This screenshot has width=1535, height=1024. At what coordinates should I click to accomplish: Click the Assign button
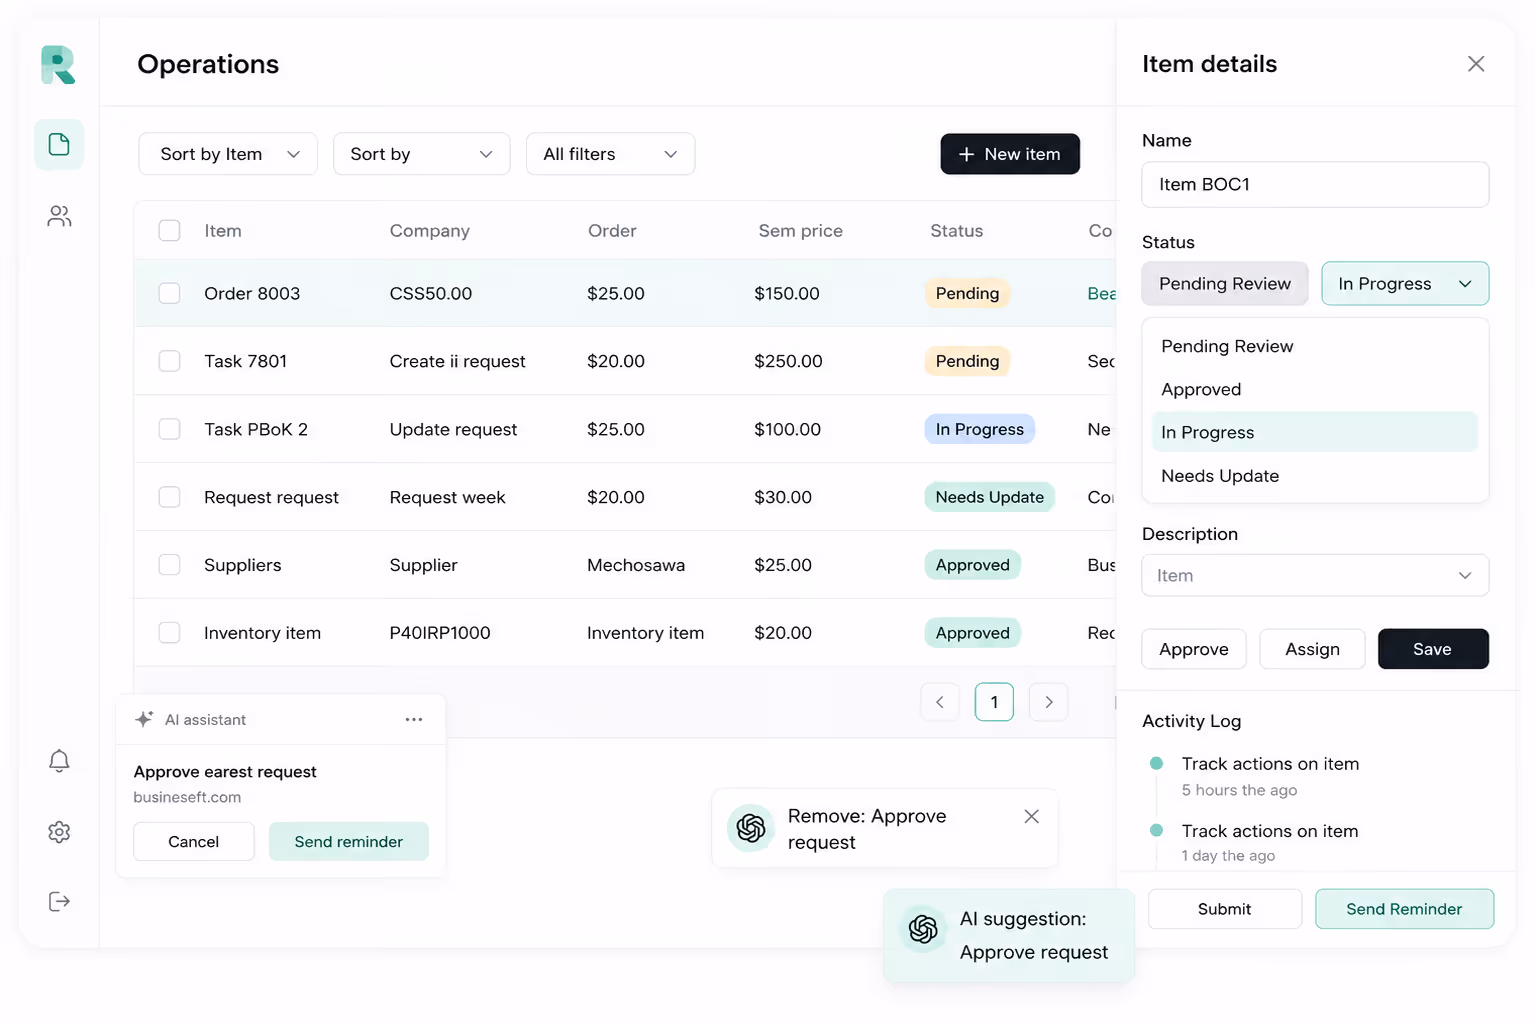1312,649
